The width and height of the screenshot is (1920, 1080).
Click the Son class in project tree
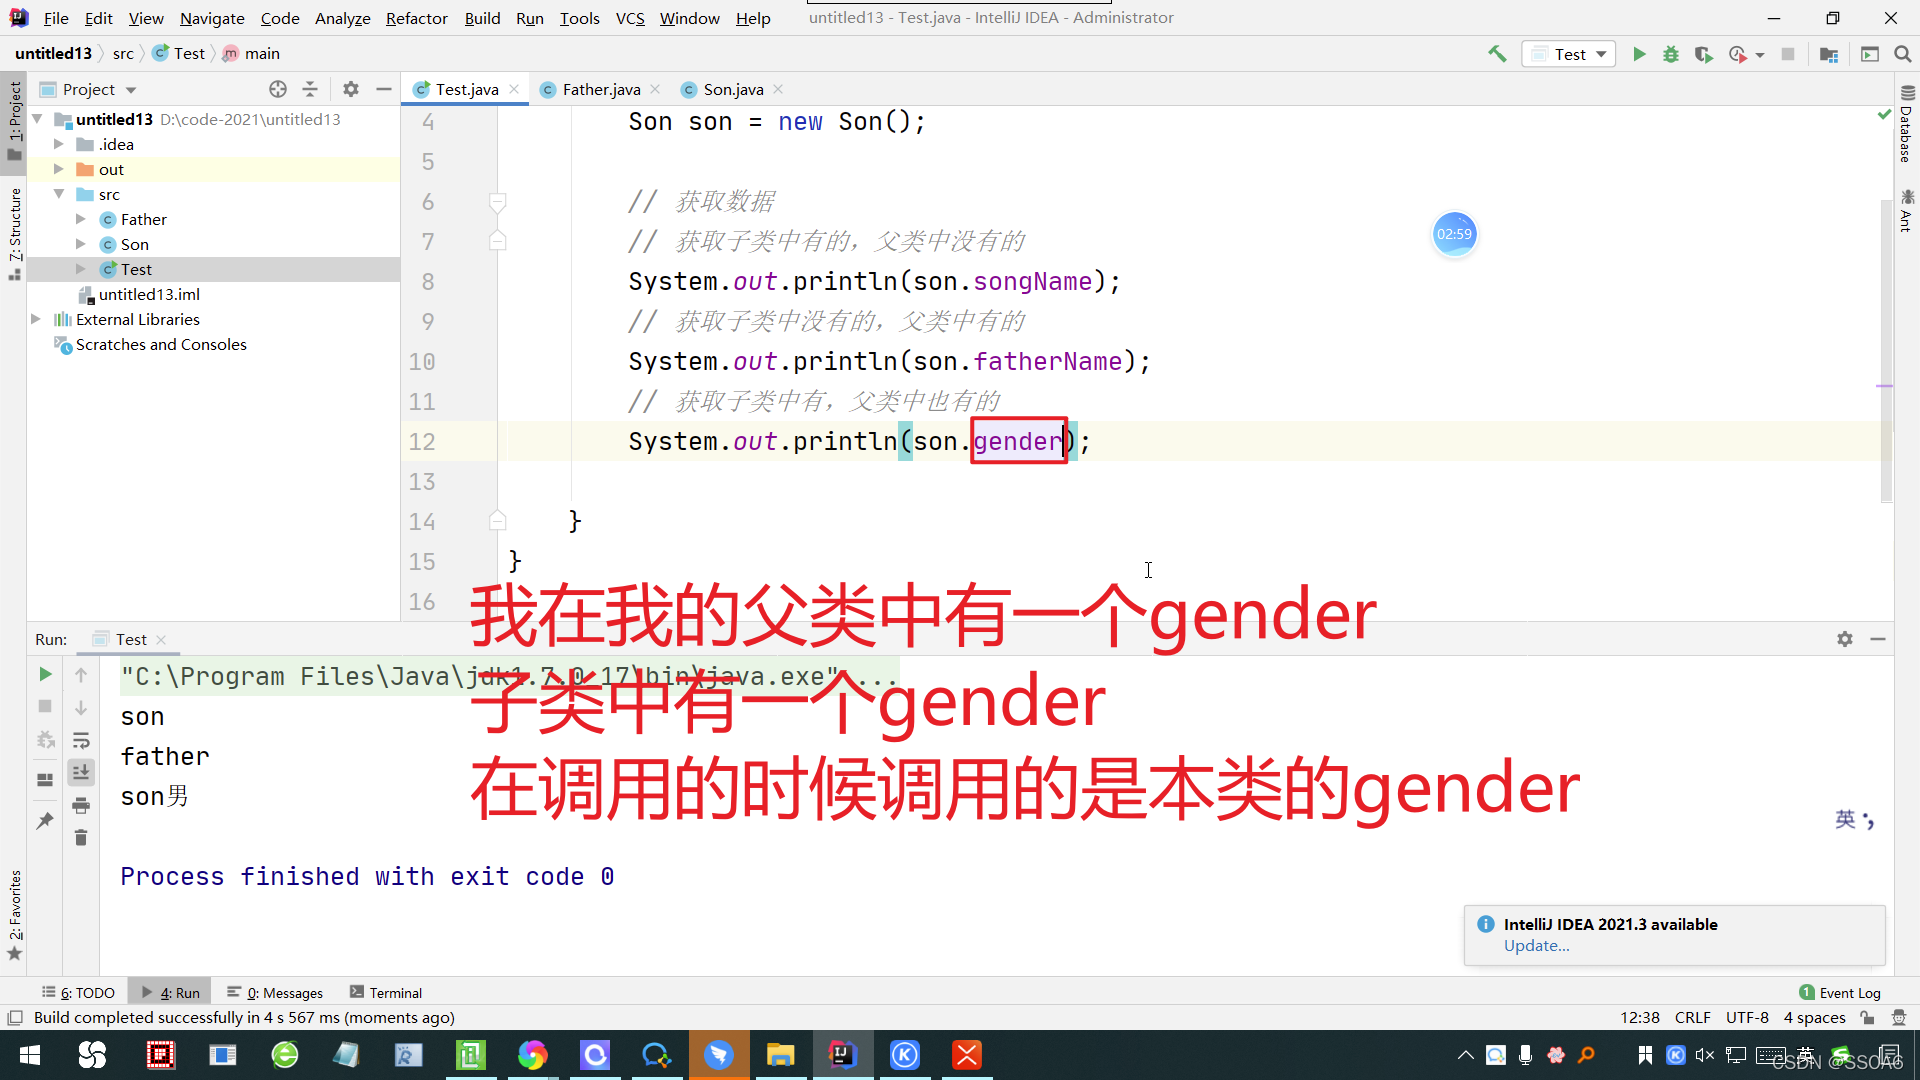pos(136,244)
